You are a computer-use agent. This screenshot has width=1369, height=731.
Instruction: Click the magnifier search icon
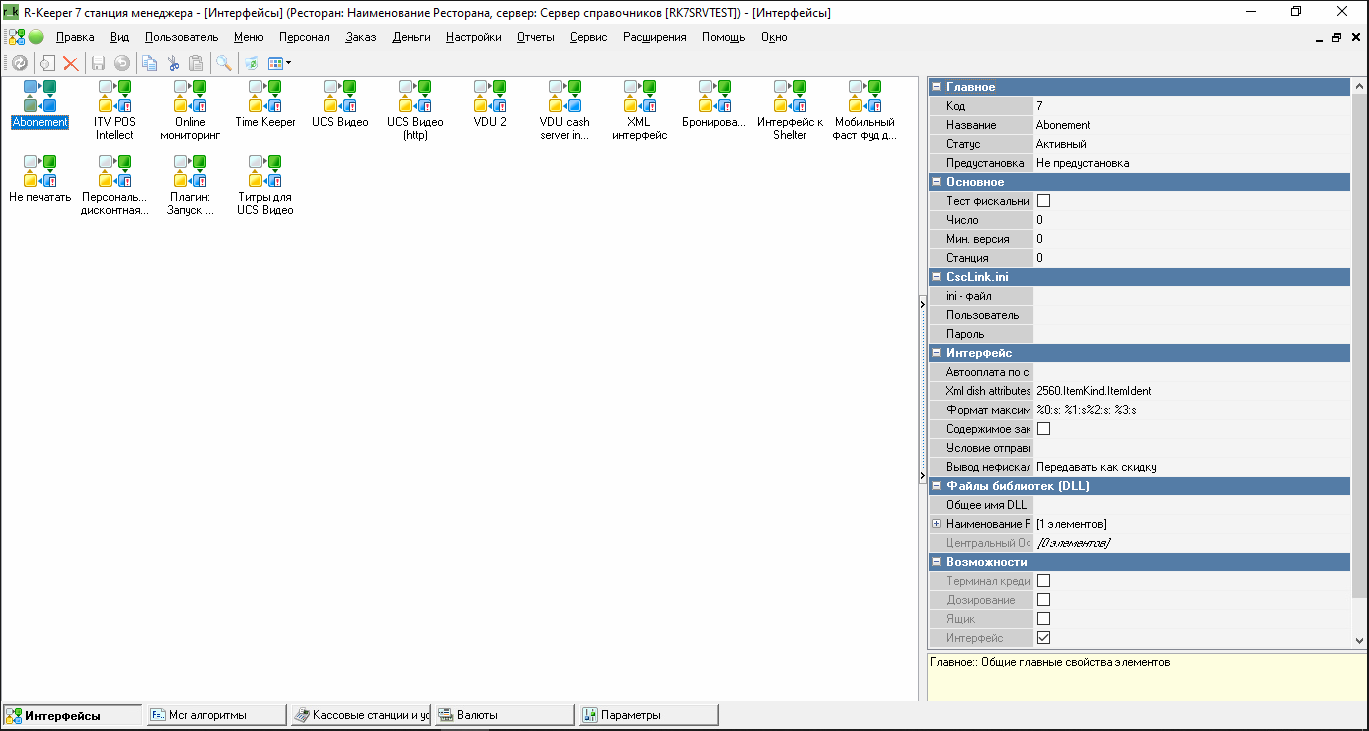224,63
